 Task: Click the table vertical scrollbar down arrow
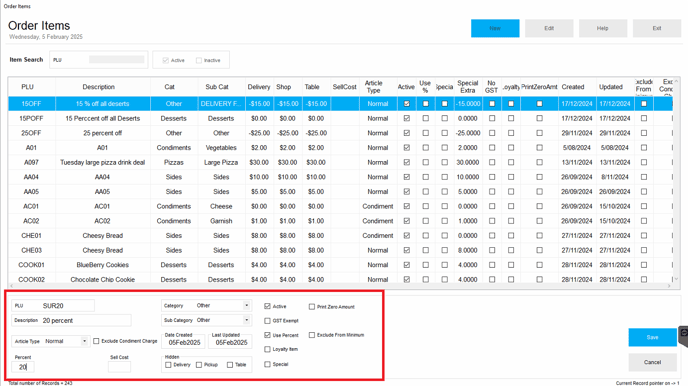(x=676, y=279)
